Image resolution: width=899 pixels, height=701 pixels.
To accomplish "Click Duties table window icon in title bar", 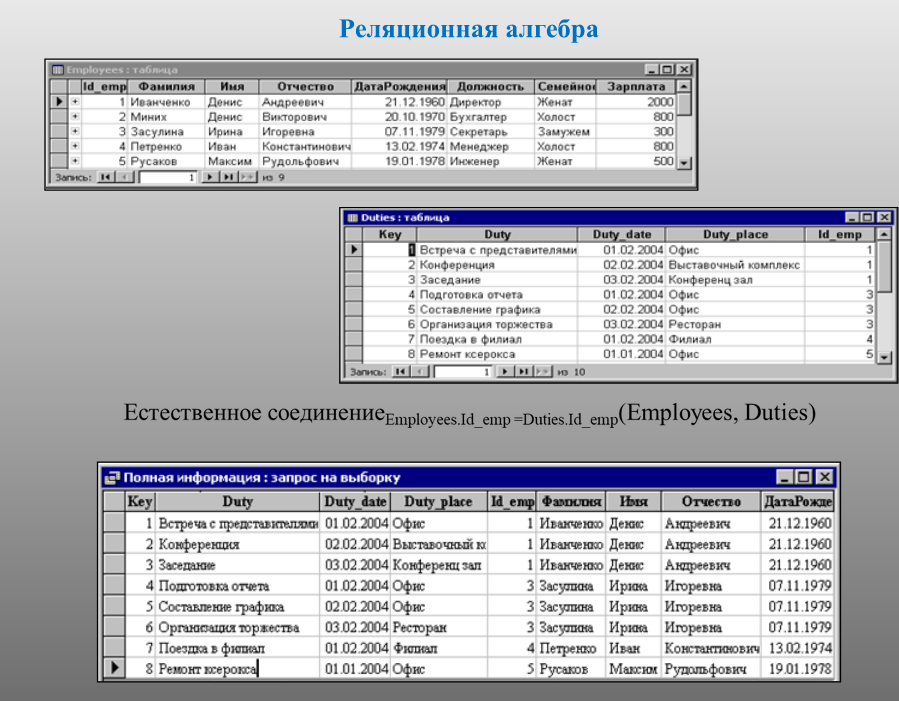I will [353, 218].
